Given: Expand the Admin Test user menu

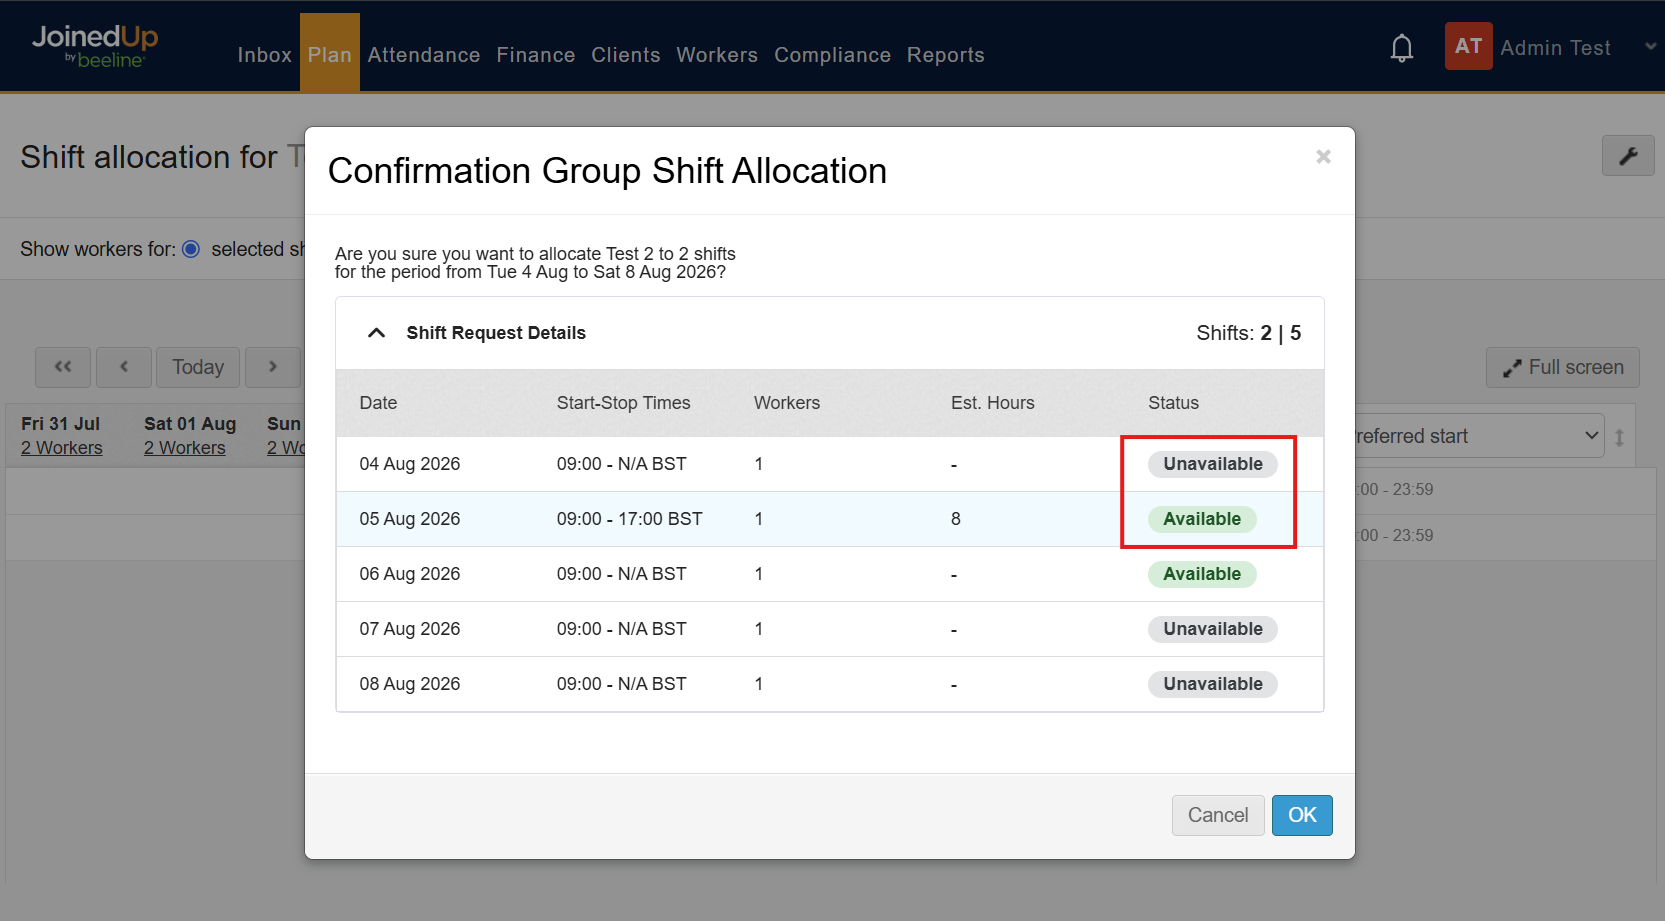Looking at the screenshot, I should (1650, 46).
